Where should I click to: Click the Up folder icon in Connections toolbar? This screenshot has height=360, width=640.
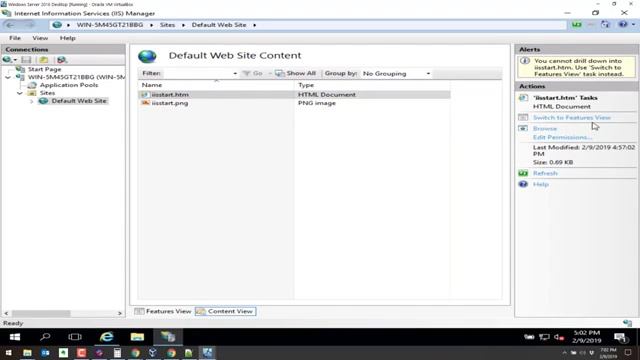click(44, 60)
